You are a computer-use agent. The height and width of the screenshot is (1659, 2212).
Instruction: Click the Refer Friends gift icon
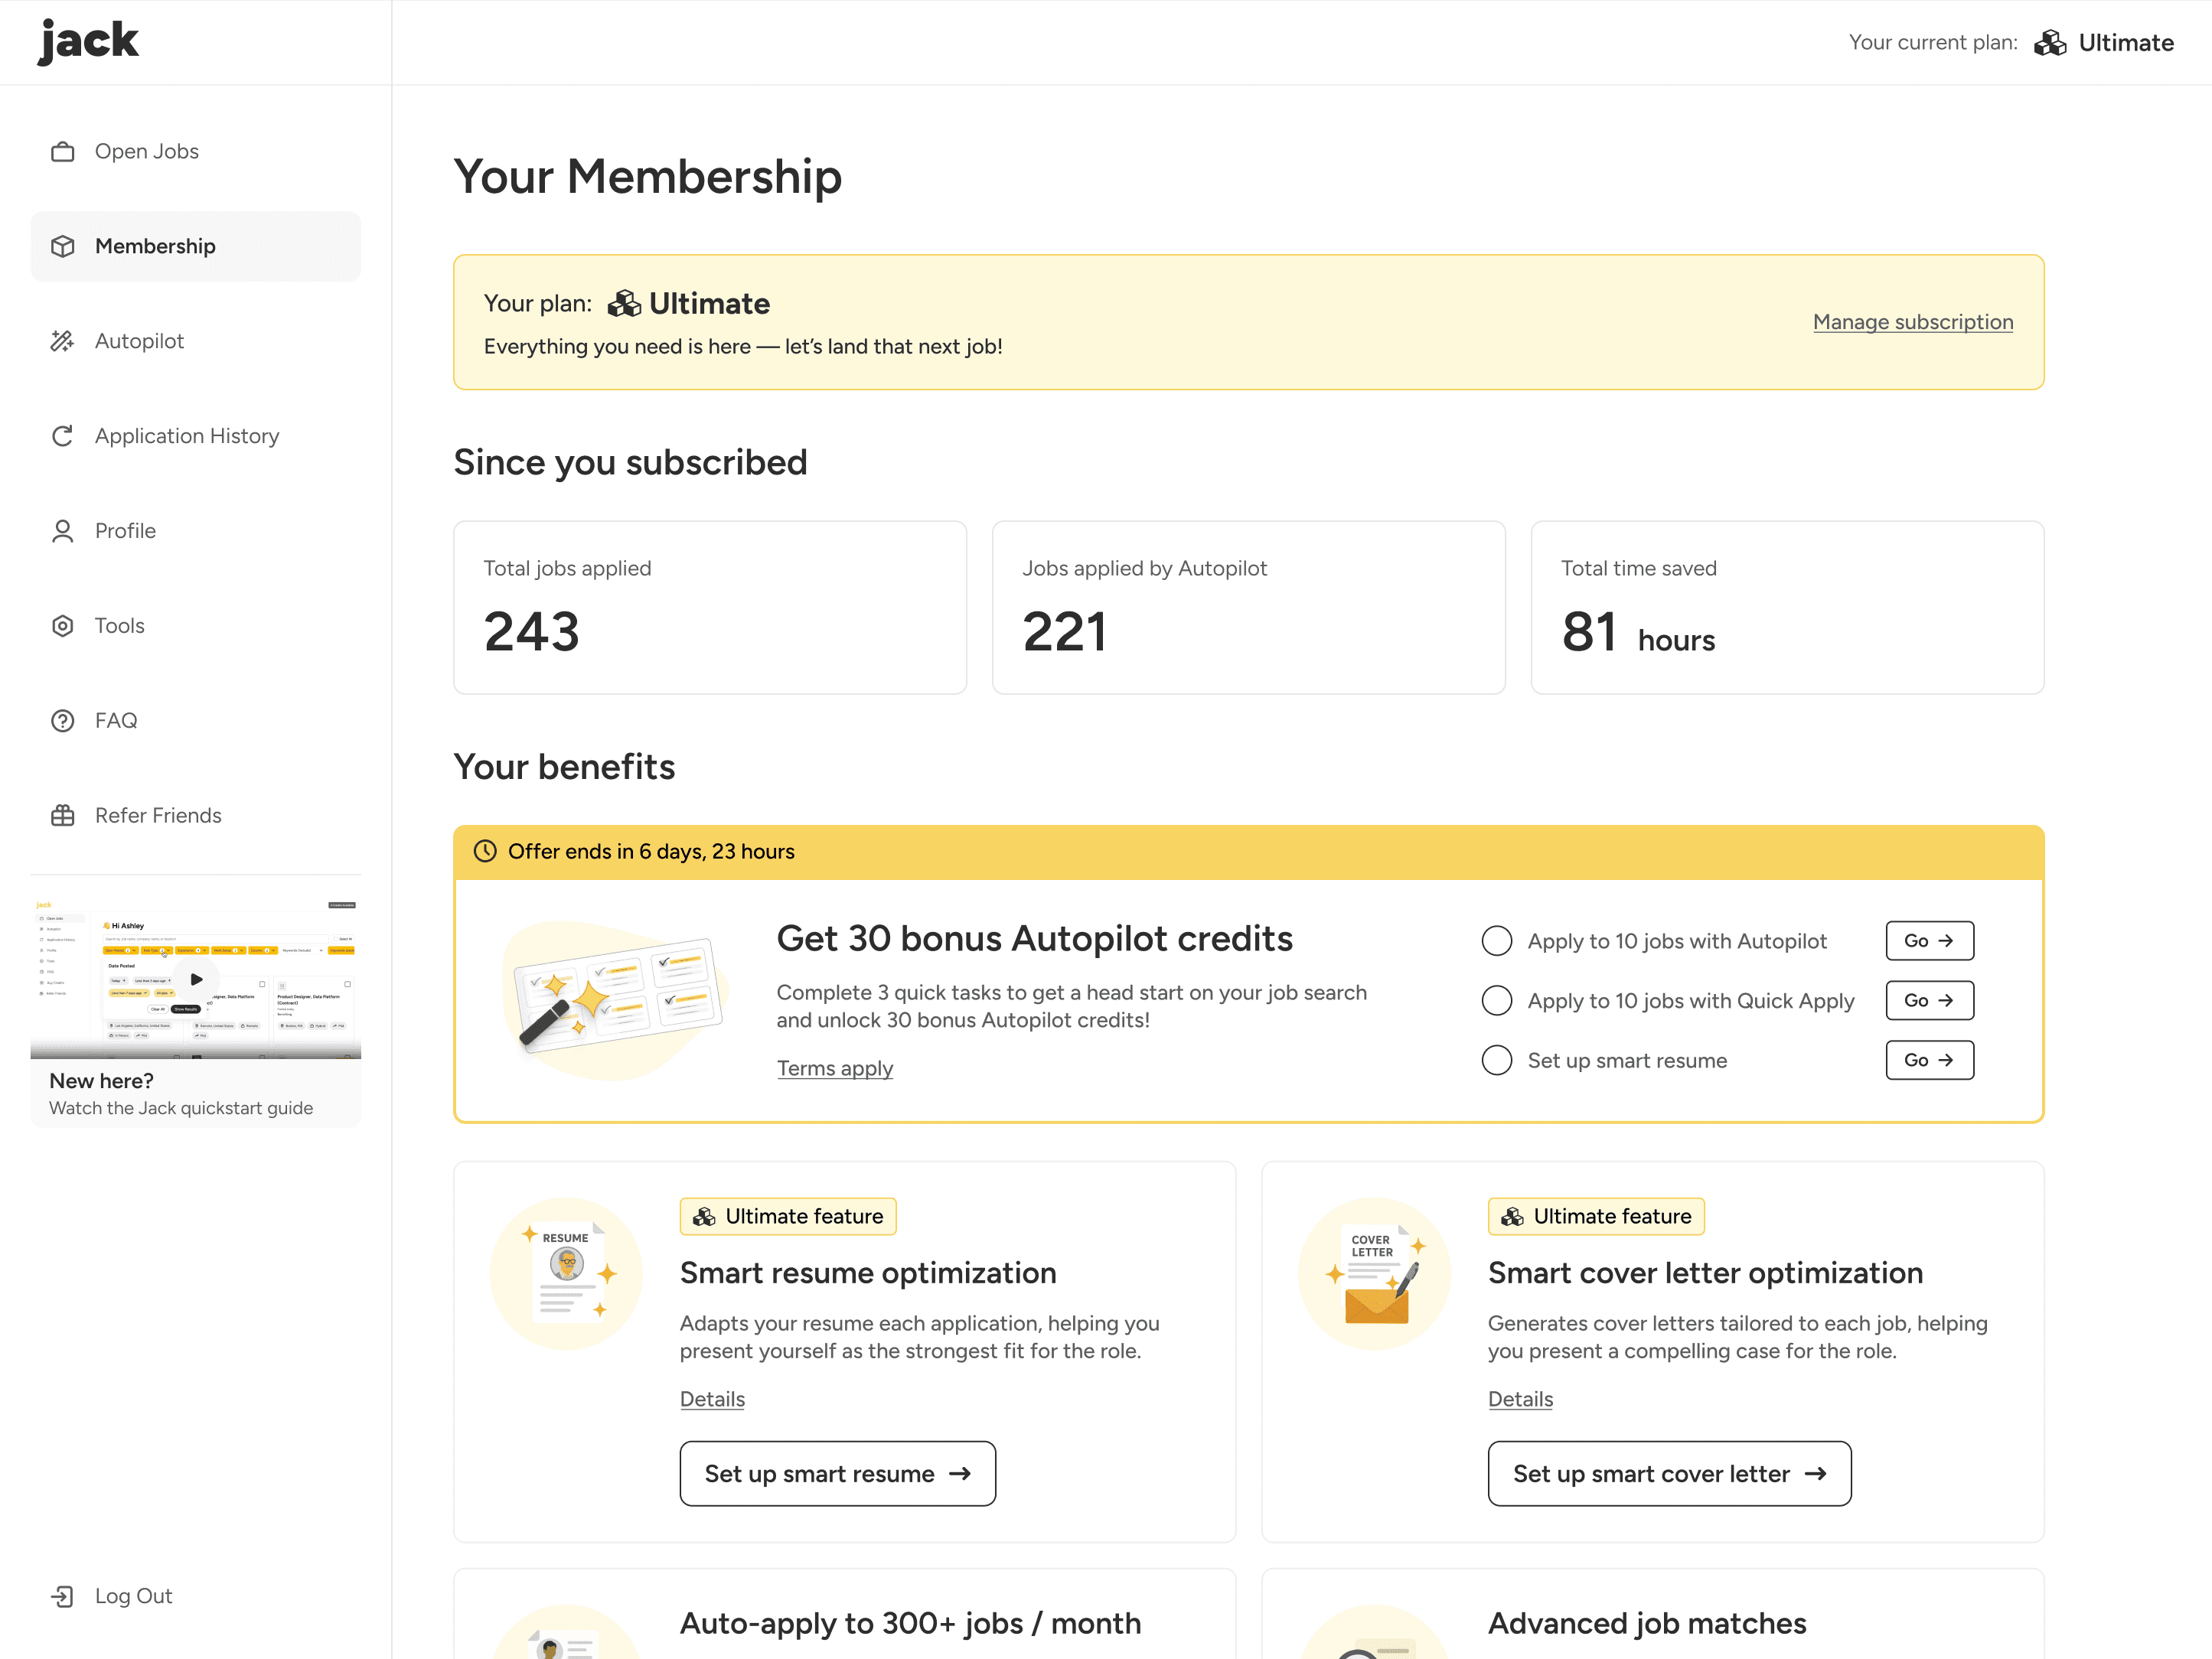(x=63, y=816)
